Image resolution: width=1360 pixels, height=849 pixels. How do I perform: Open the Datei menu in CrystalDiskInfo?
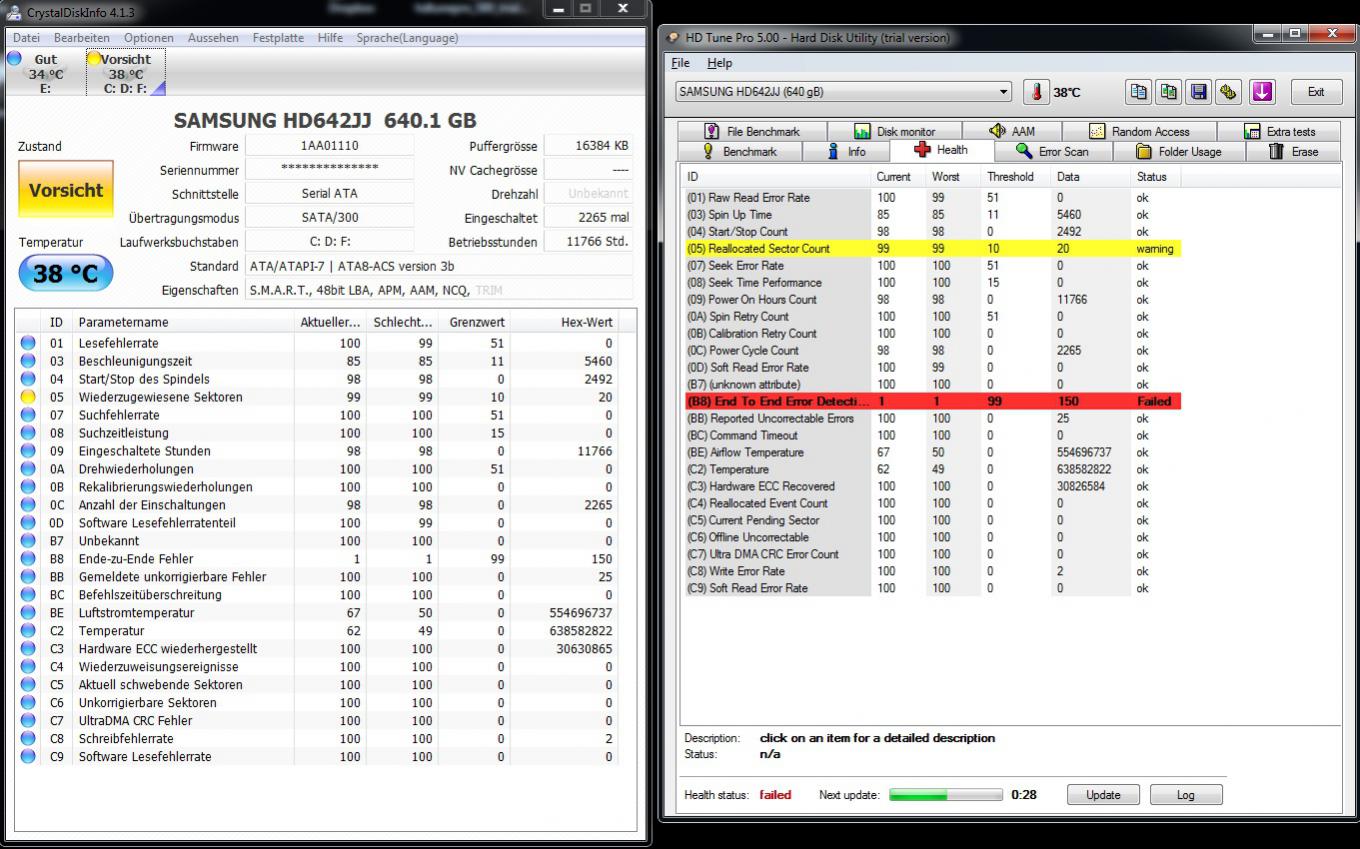[x=26, y=38]
